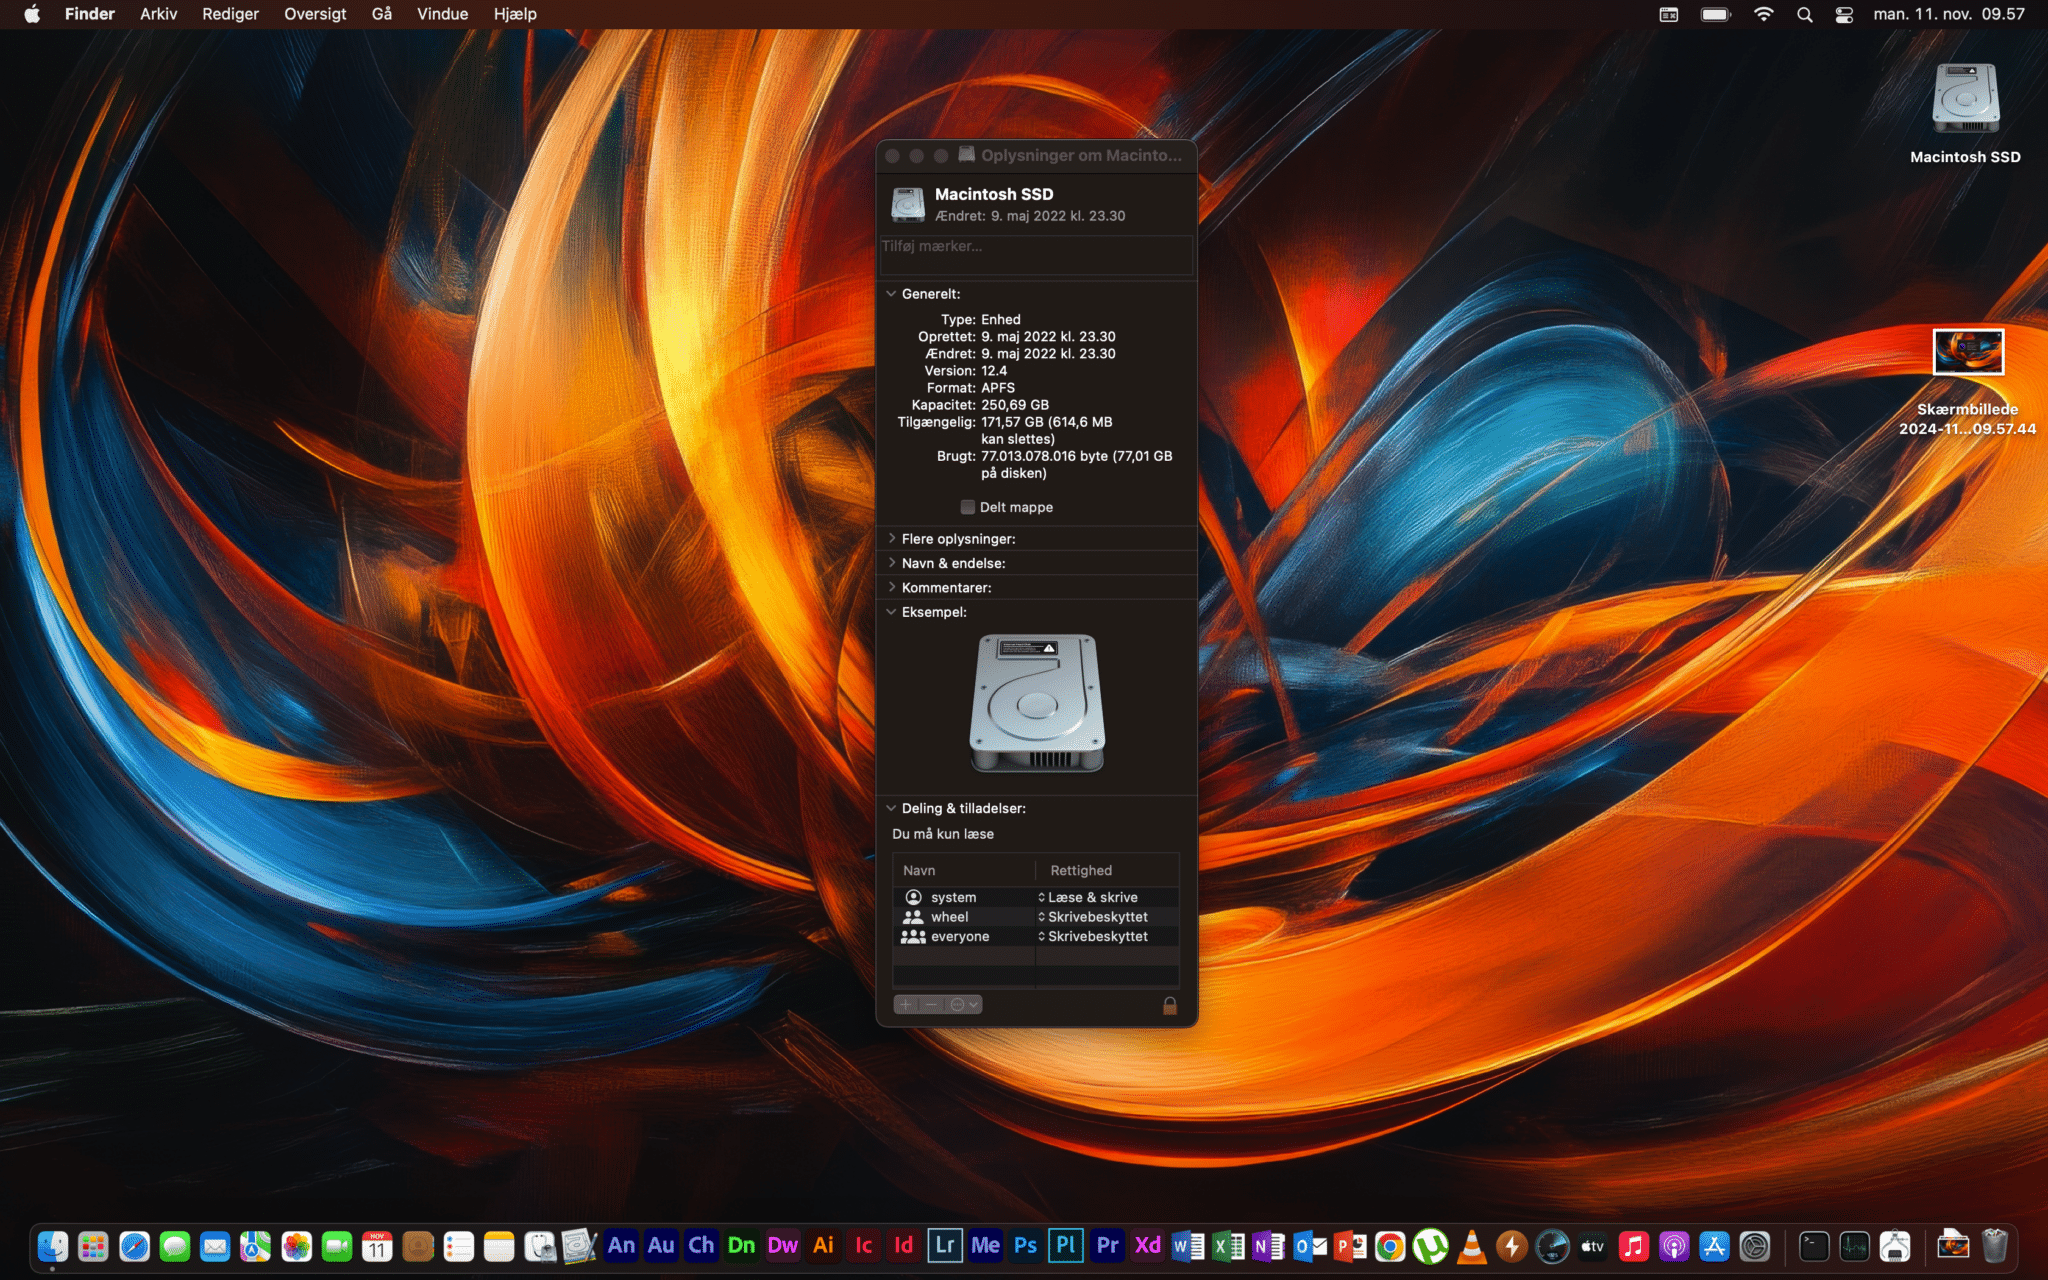Open the Arkiv menu
This screenshot has height=1280, width=2048.
pyautogui.click(x=158, y=14)
